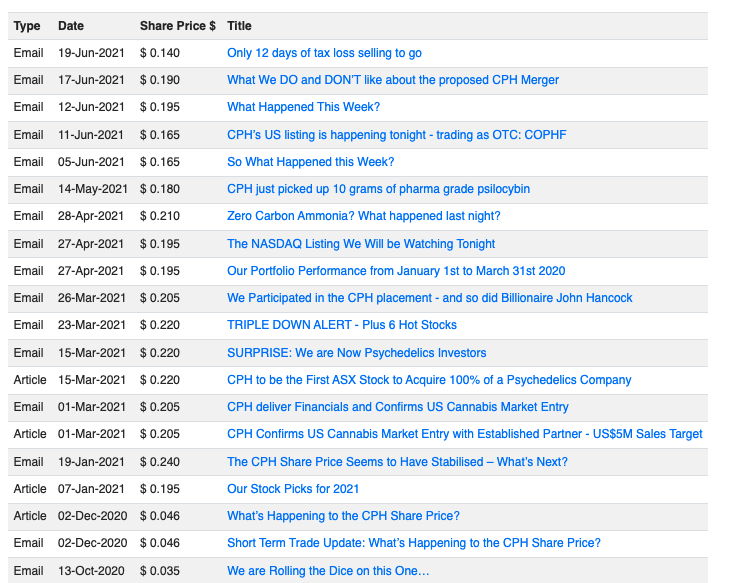The width and height of the screenshot is (742, 583).
Task: Select the date 05-Jun-2021
Action: 91,162
